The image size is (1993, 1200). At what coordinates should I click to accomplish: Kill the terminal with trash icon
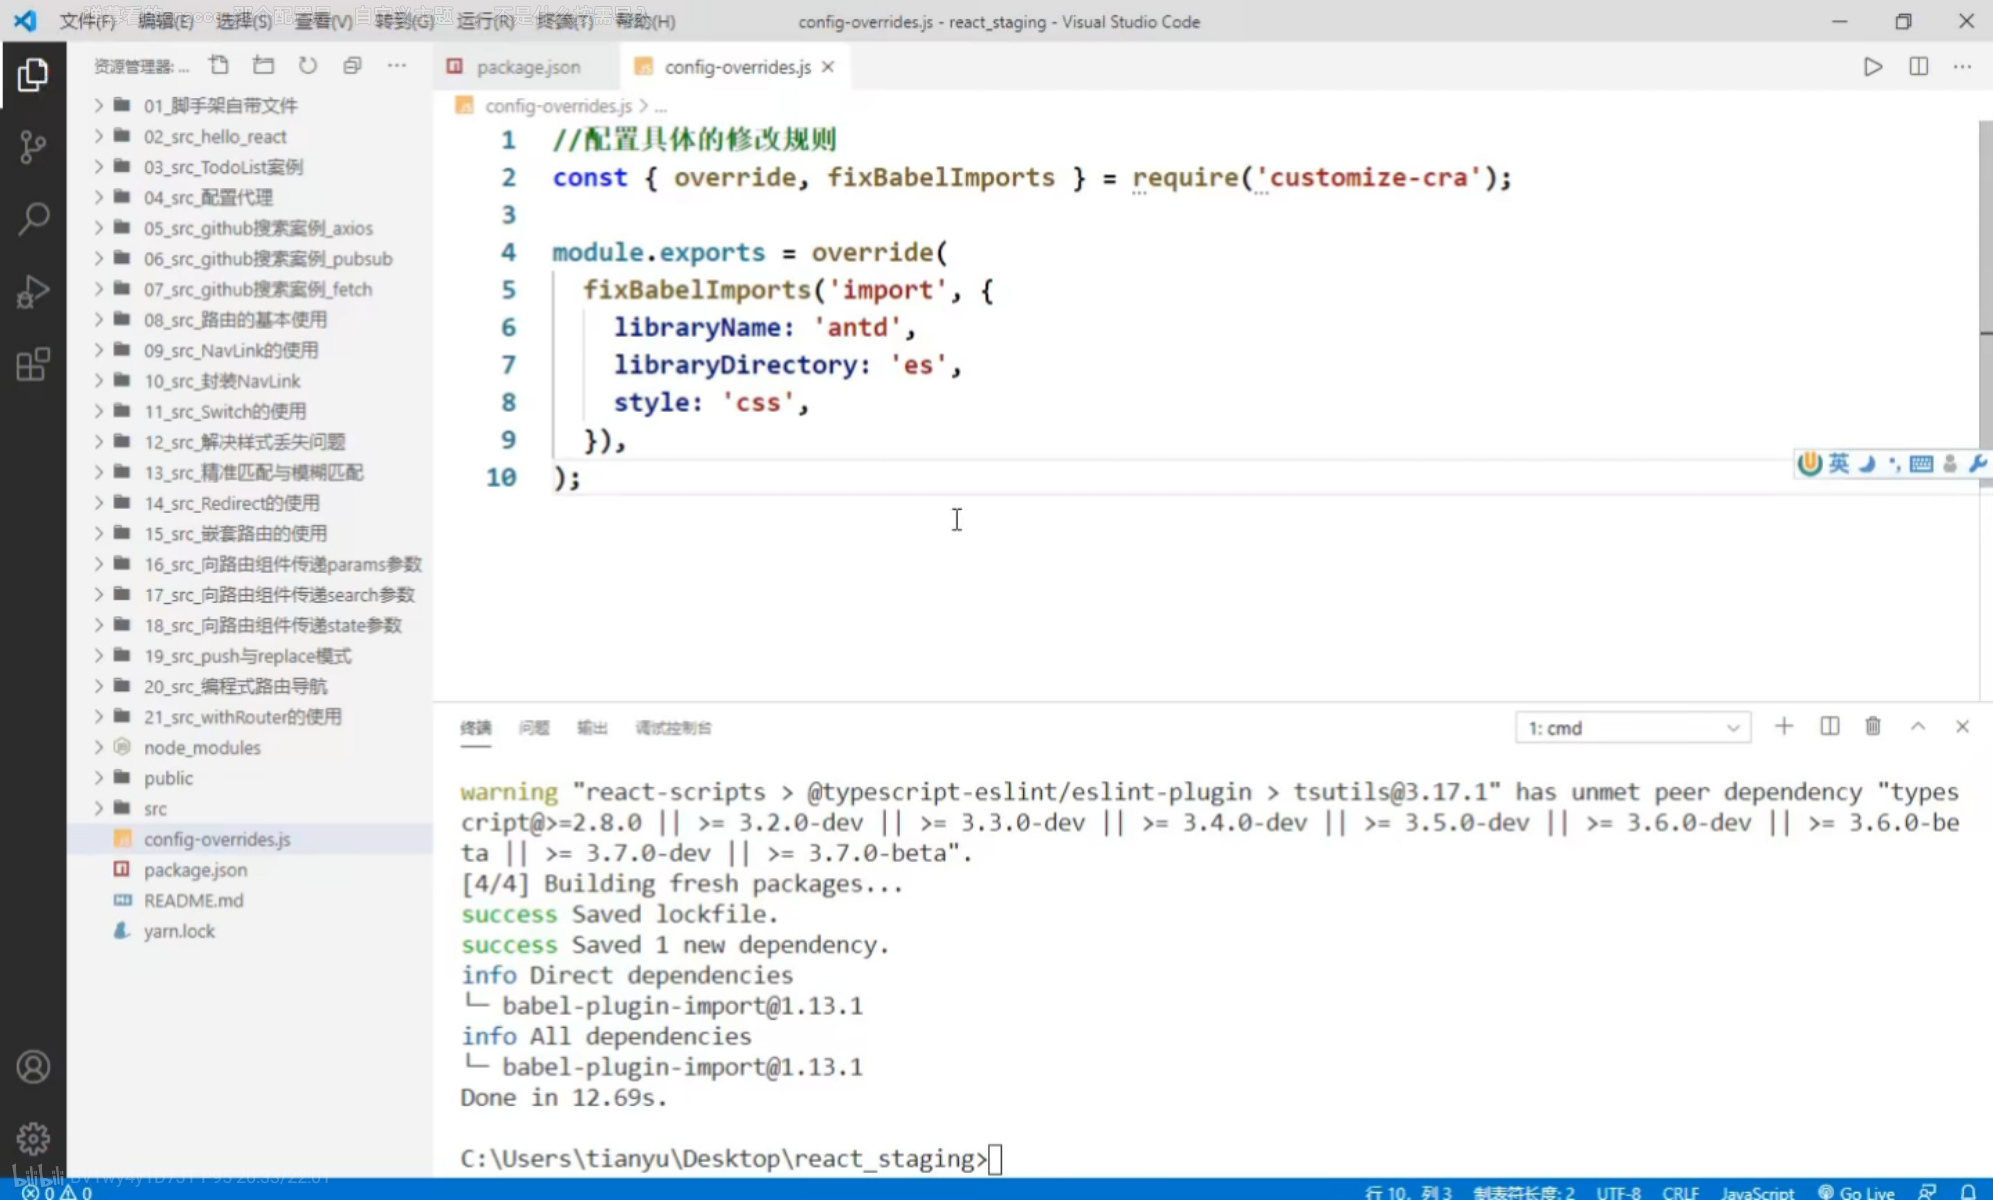click(x=1873, y=727)
